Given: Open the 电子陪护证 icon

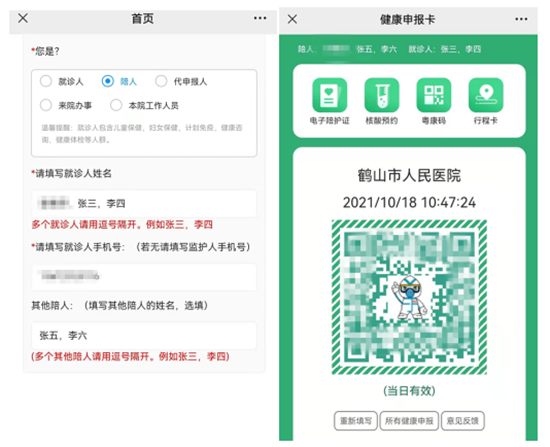Looking at the screenshot, I should pyautogui.click(x=329, y=95).
